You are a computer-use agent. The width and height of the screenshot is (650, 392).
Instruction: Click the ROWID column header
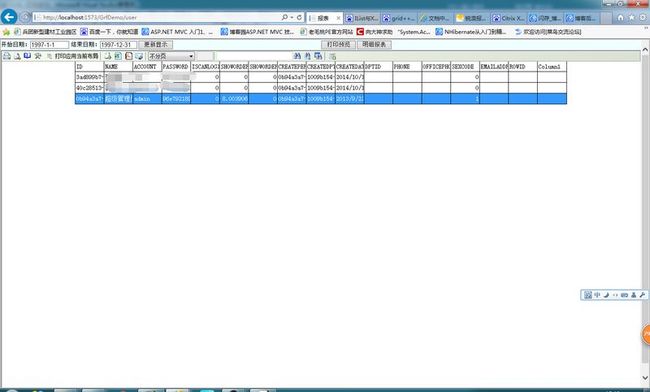tap(523, 66)
